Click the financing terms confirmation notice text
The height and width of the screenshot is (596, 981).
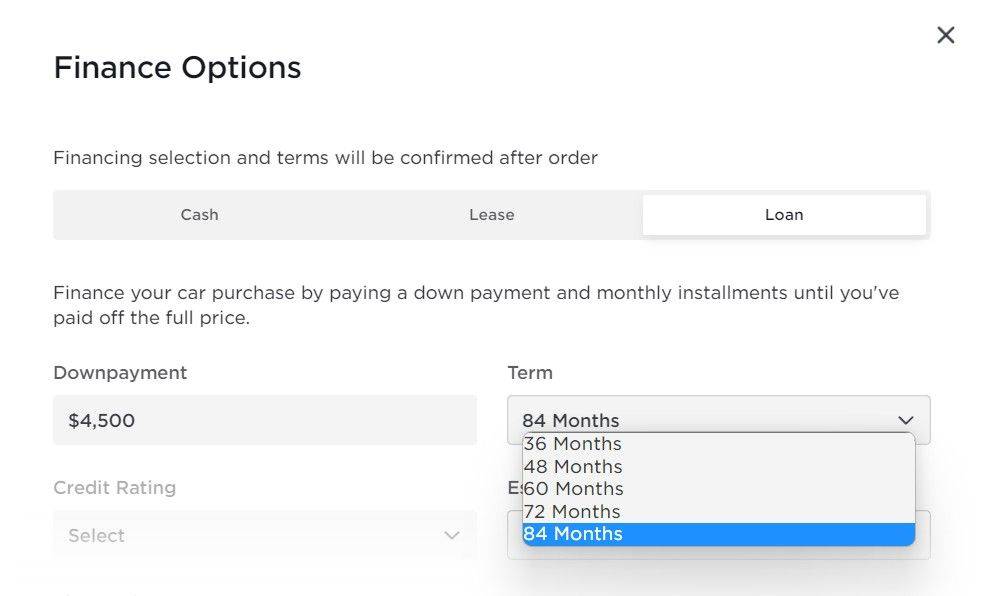point(325,158)
